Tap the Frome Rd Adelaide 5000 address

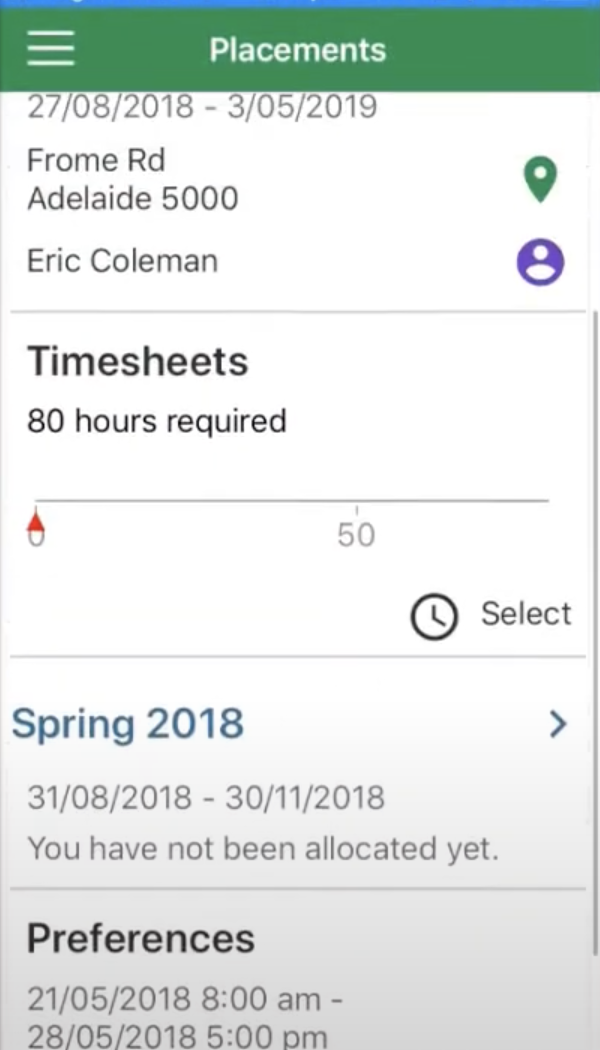132,180
